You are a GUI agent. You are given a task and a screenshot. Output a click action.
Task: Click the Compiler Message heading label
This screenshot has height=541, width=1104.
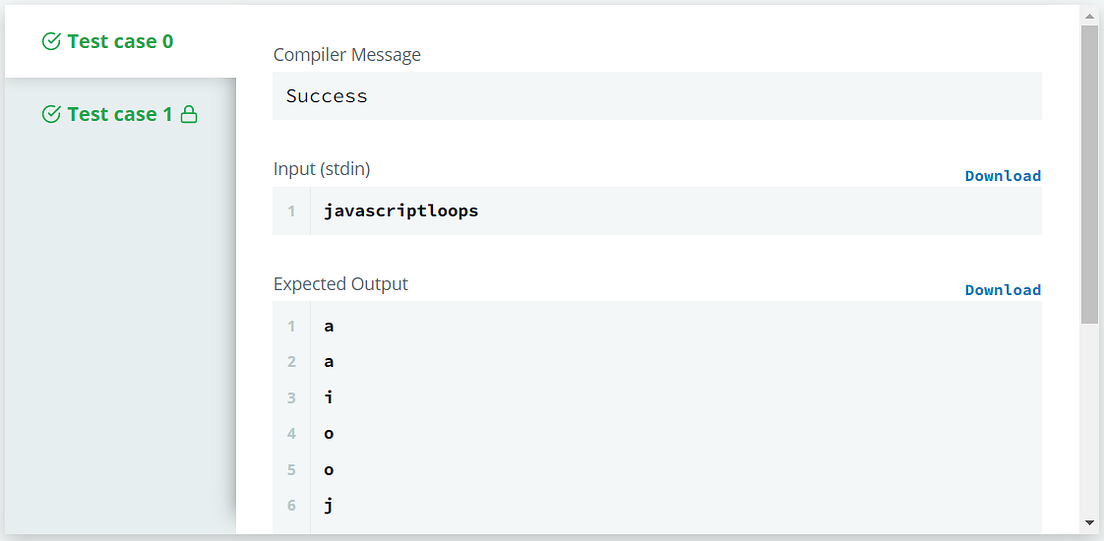[x=347, y=54]
